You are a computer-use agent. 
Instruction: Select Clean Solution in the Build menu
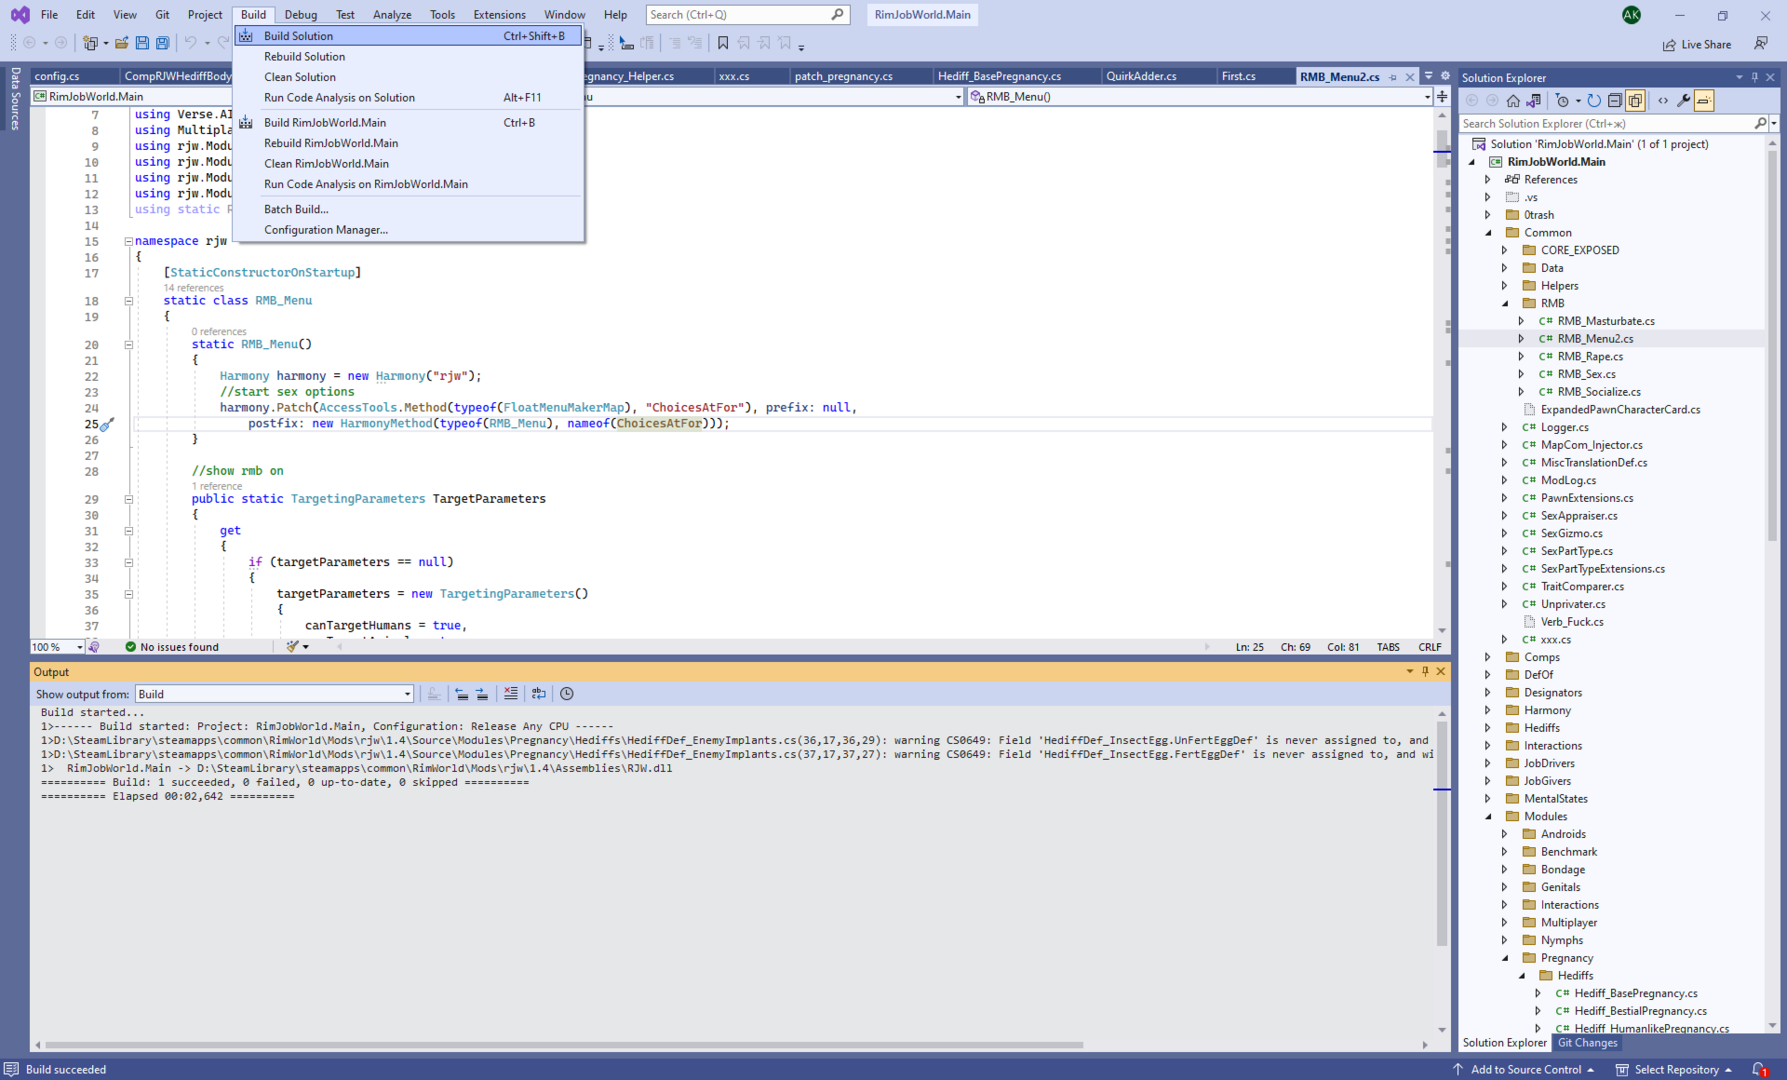click(x=408, y=77)
